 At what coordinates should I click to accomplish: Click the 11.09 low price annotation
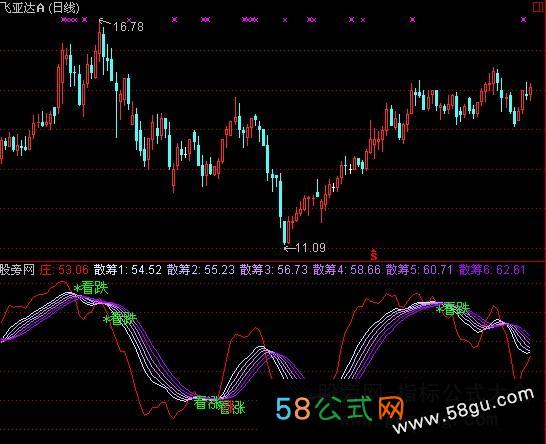point(311,248)
